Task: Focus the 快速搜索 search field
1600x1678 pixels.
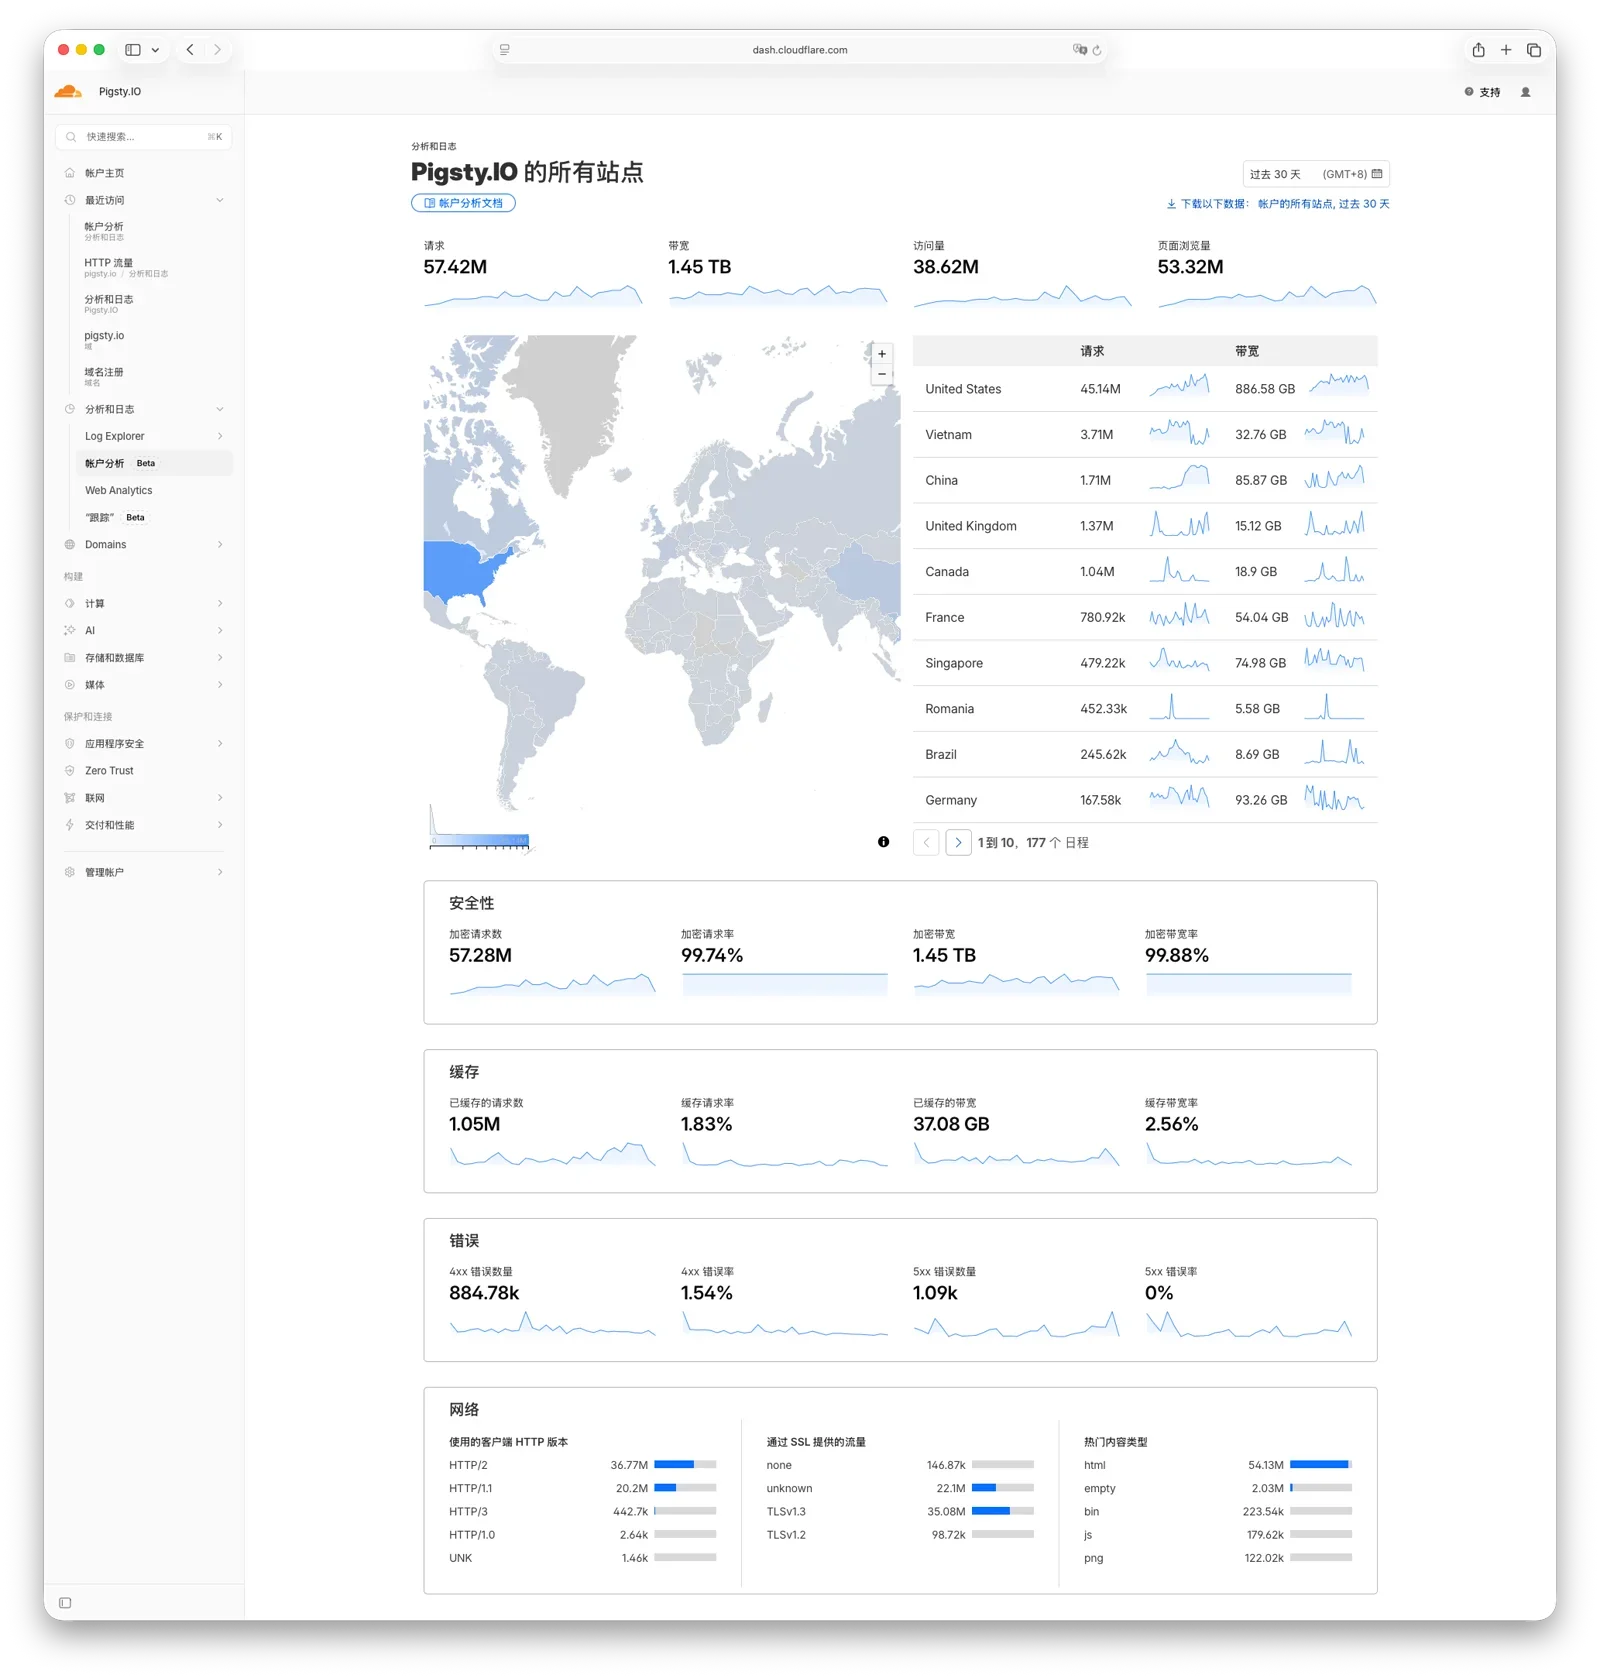Action: pyautogui.click(x=143, y=137)
